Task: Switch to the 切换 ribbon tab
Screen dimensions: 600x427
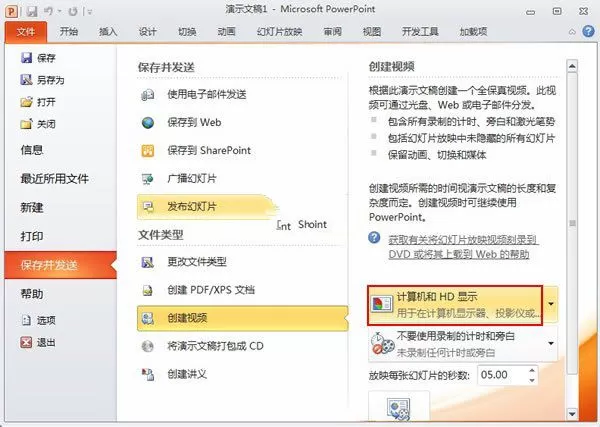Action: 187,32
